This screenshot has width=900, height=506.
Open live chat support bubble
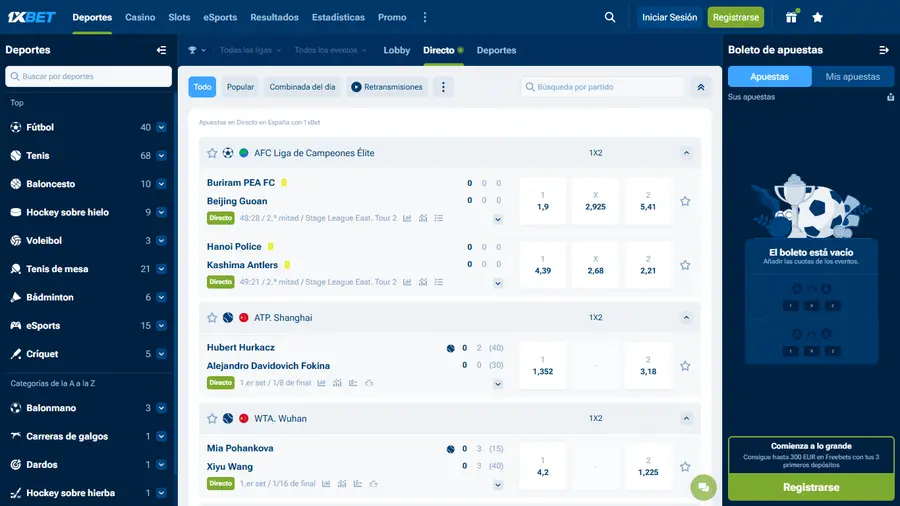pos(703,488)
